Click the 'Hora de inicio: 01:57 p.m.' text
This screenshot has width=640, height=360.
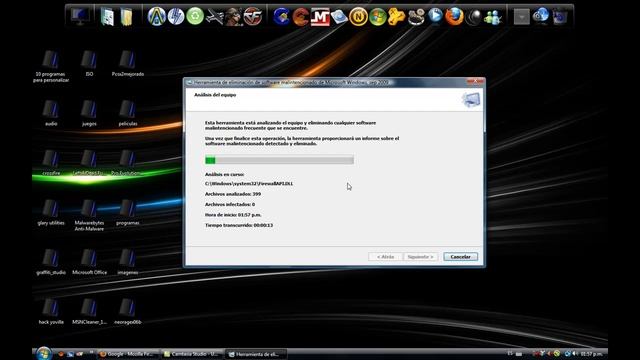coord(233,215)
